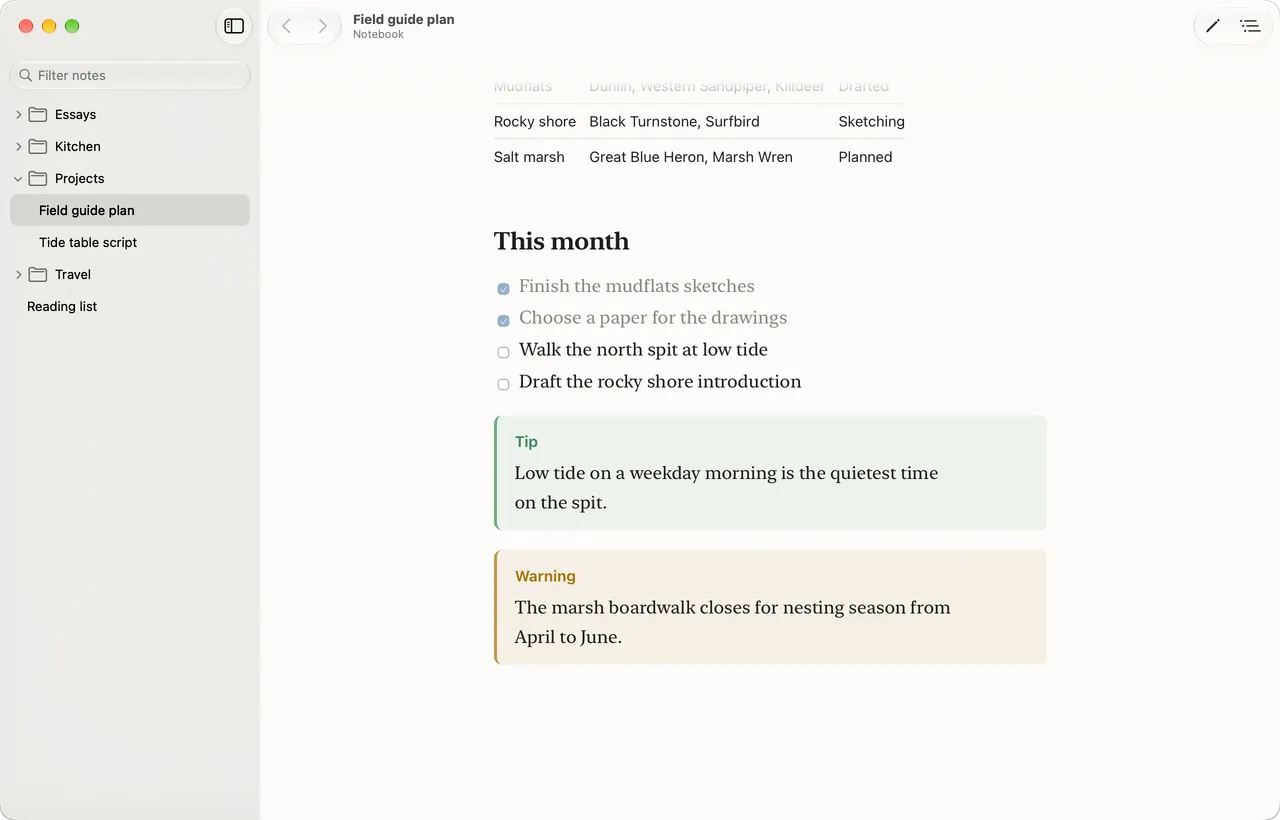Image resolution: width=1280 pixels, height=820 pixels.
Task: Go back with the left arrow
Action: coord(287,26)
